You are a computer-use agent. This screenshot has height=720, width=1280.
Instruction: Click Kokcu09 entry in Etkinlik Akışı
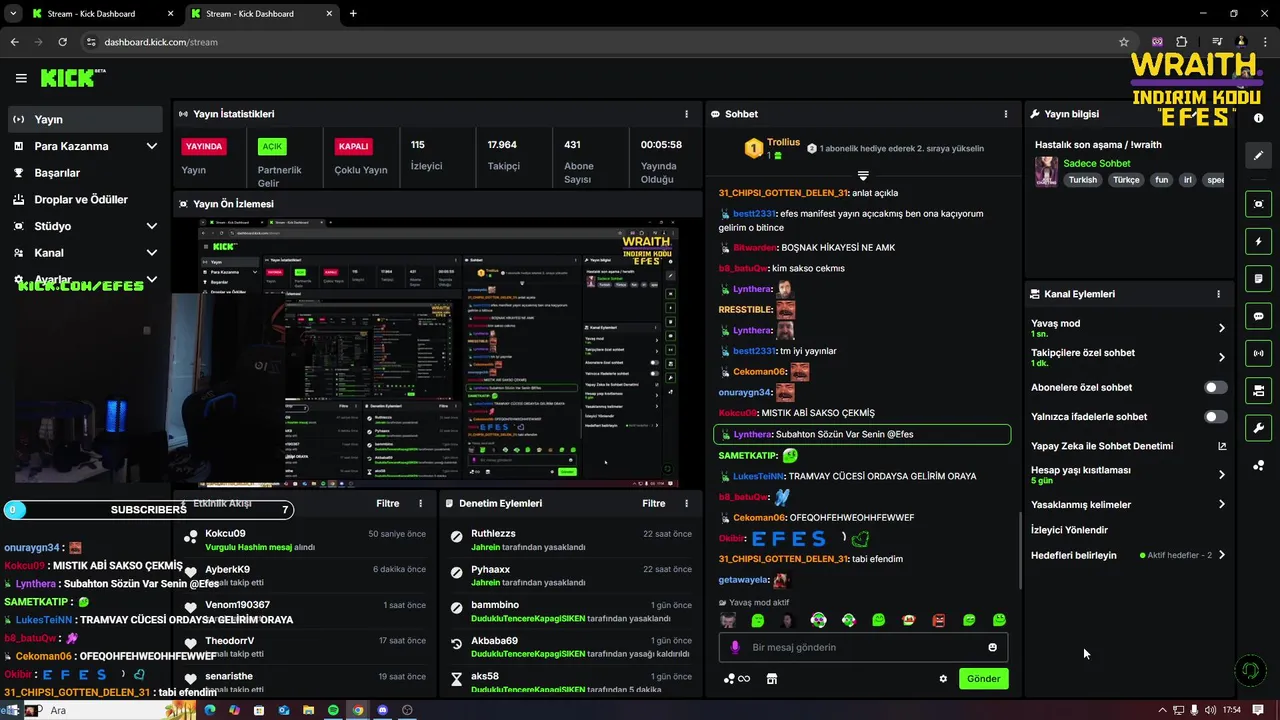[305, 540]
